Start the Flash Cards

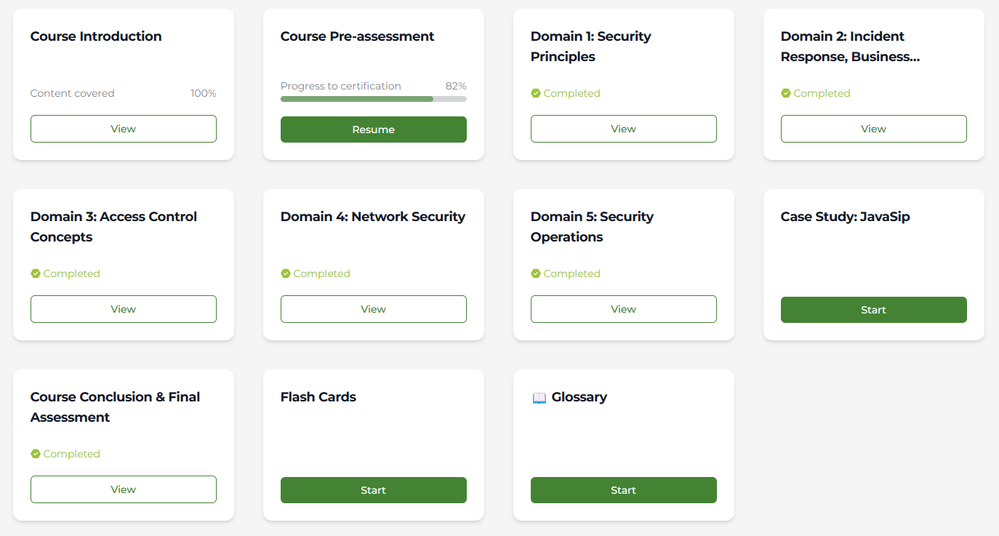[x=373, y=490]
